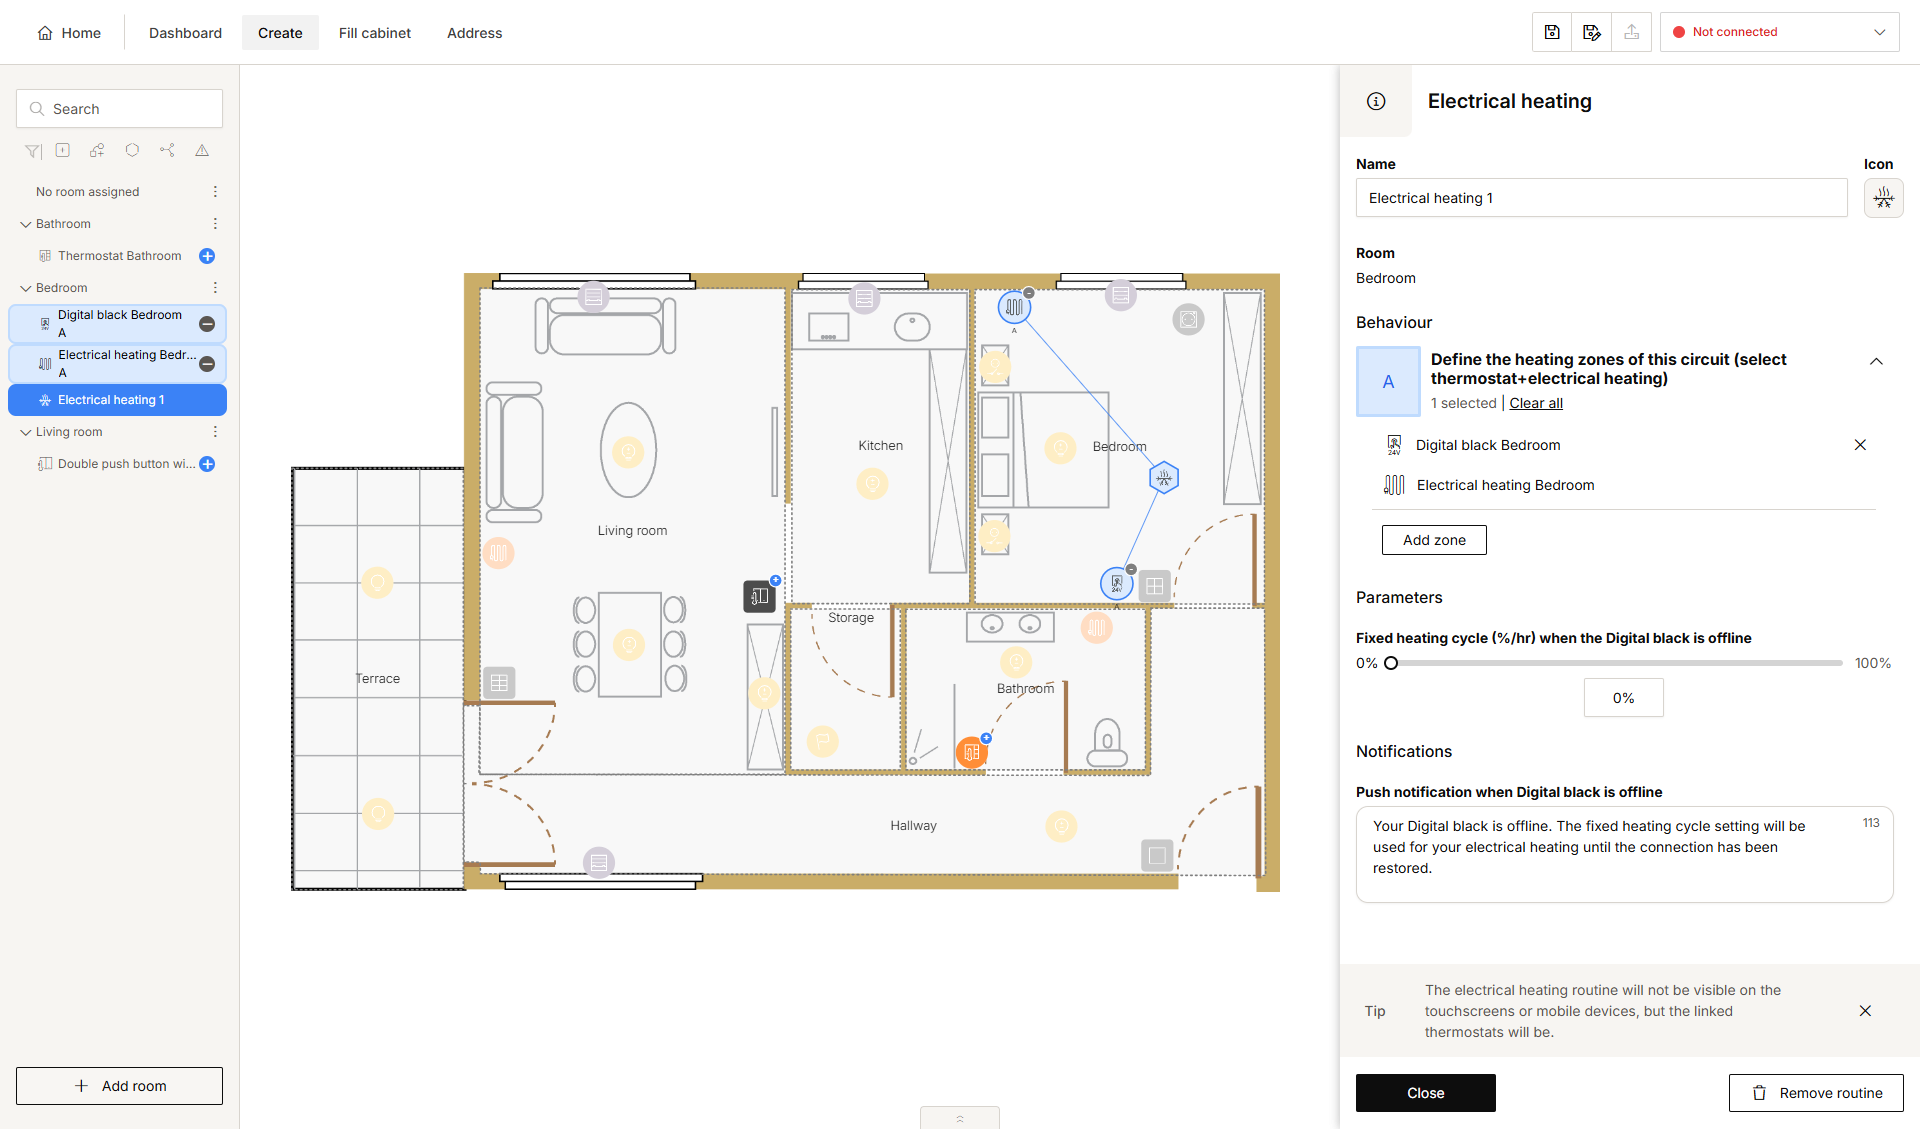Click the Clear all link
This screenshot has height=1129, width=1920.
(1536, 403)
